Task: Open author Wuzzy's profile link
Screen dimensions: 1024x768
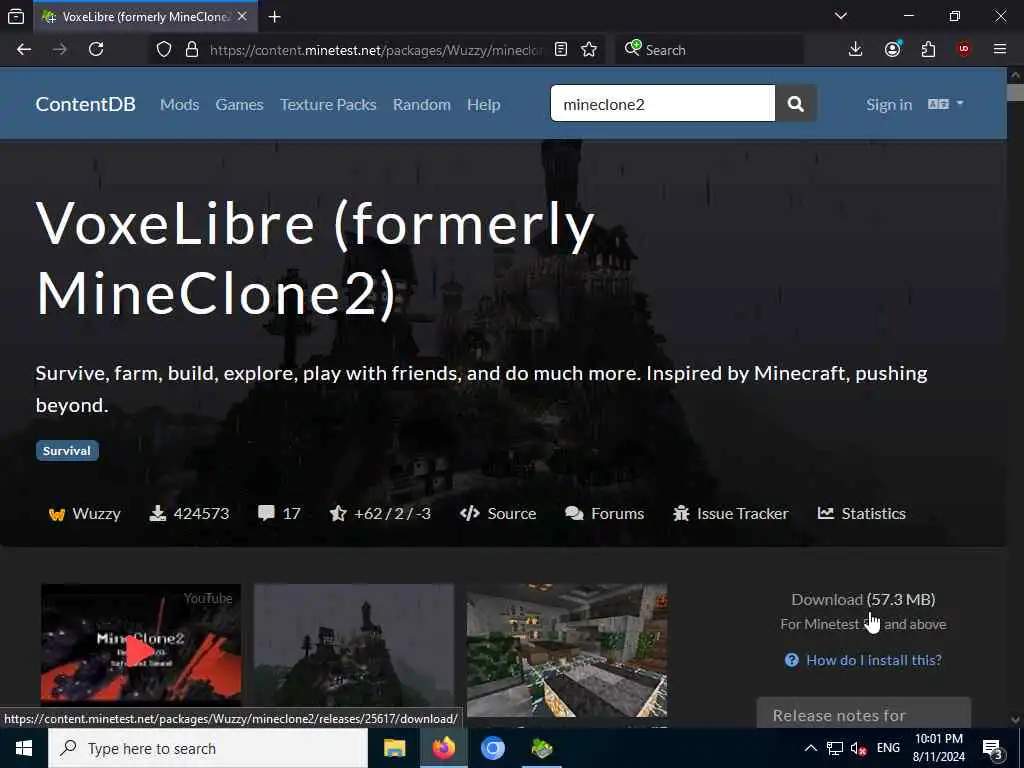Action: tap(85, 513)
